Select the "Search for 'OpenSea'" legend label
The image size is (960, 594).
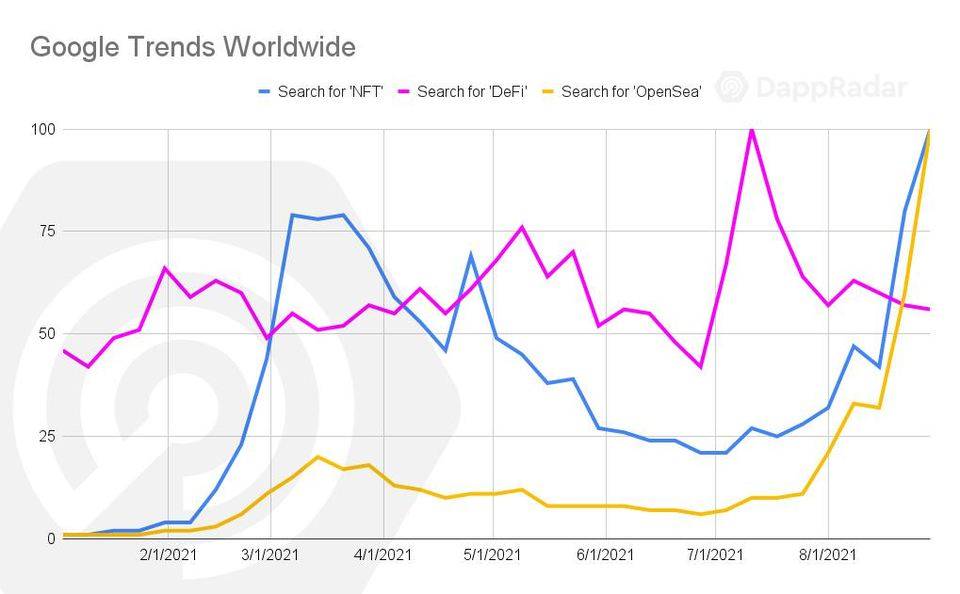pos(631,92)
